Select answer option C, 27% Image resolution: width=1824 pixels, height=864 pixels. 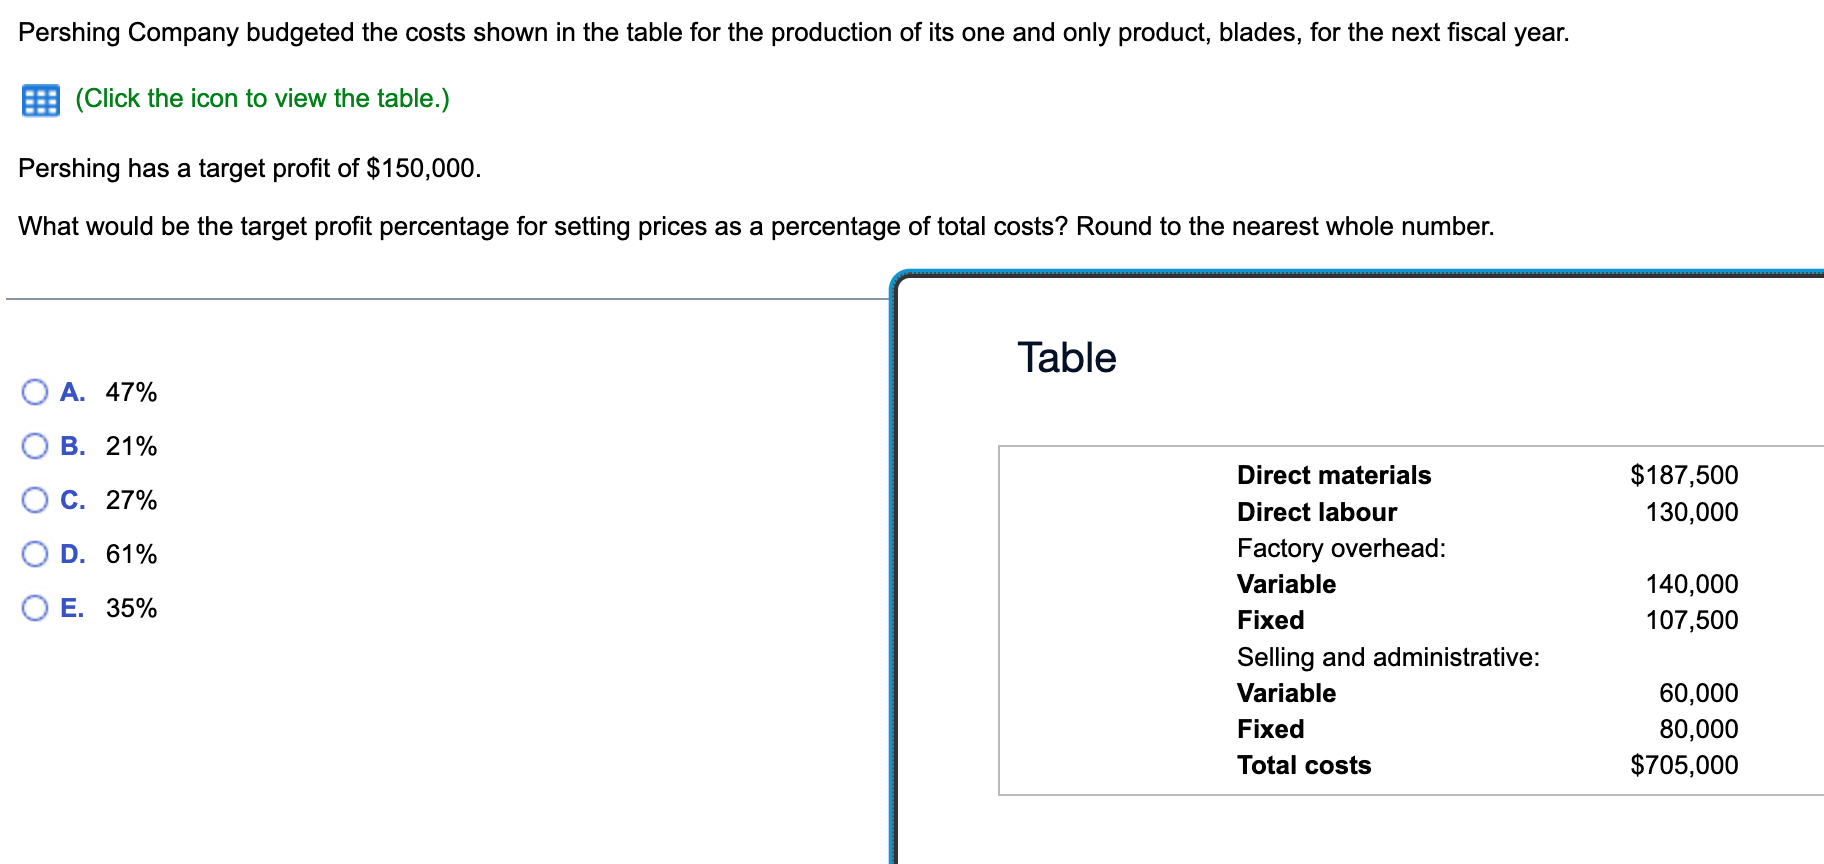pos(34,501)
